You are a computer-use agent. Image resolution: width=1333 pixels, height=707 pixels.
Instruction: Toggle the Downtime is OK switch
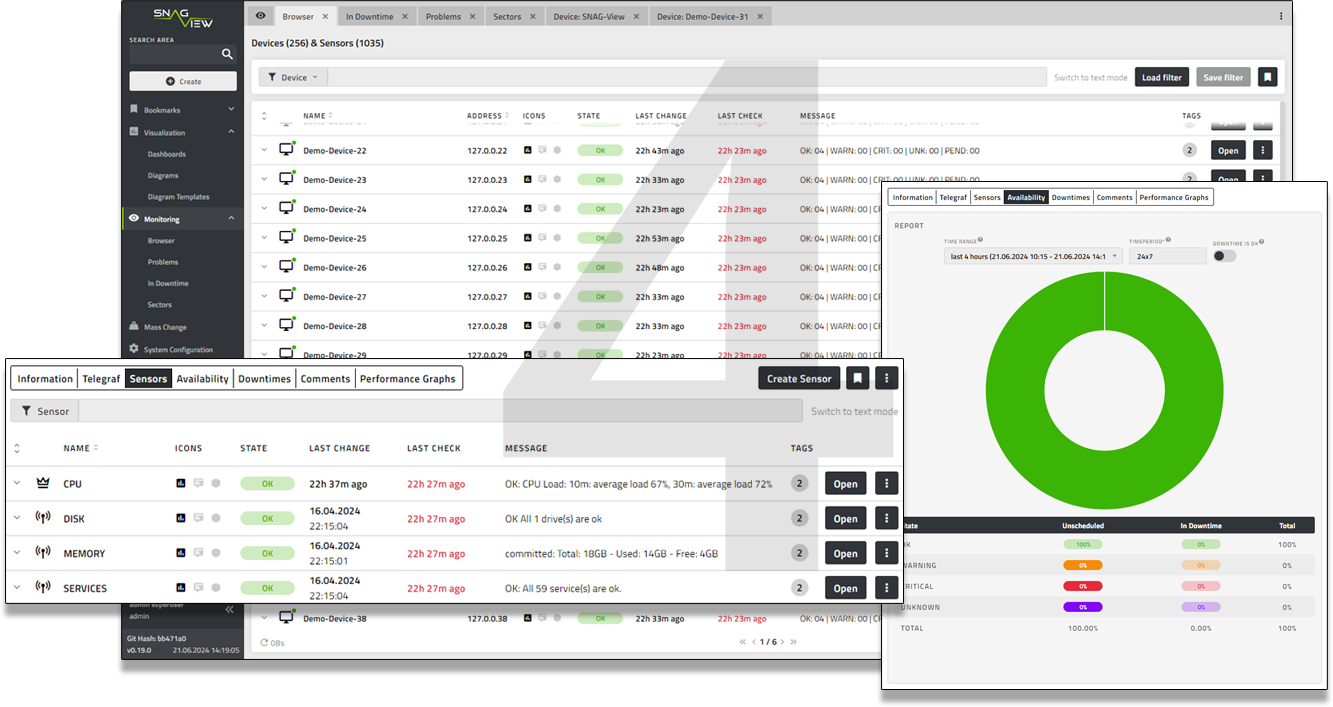point(1224,256)
